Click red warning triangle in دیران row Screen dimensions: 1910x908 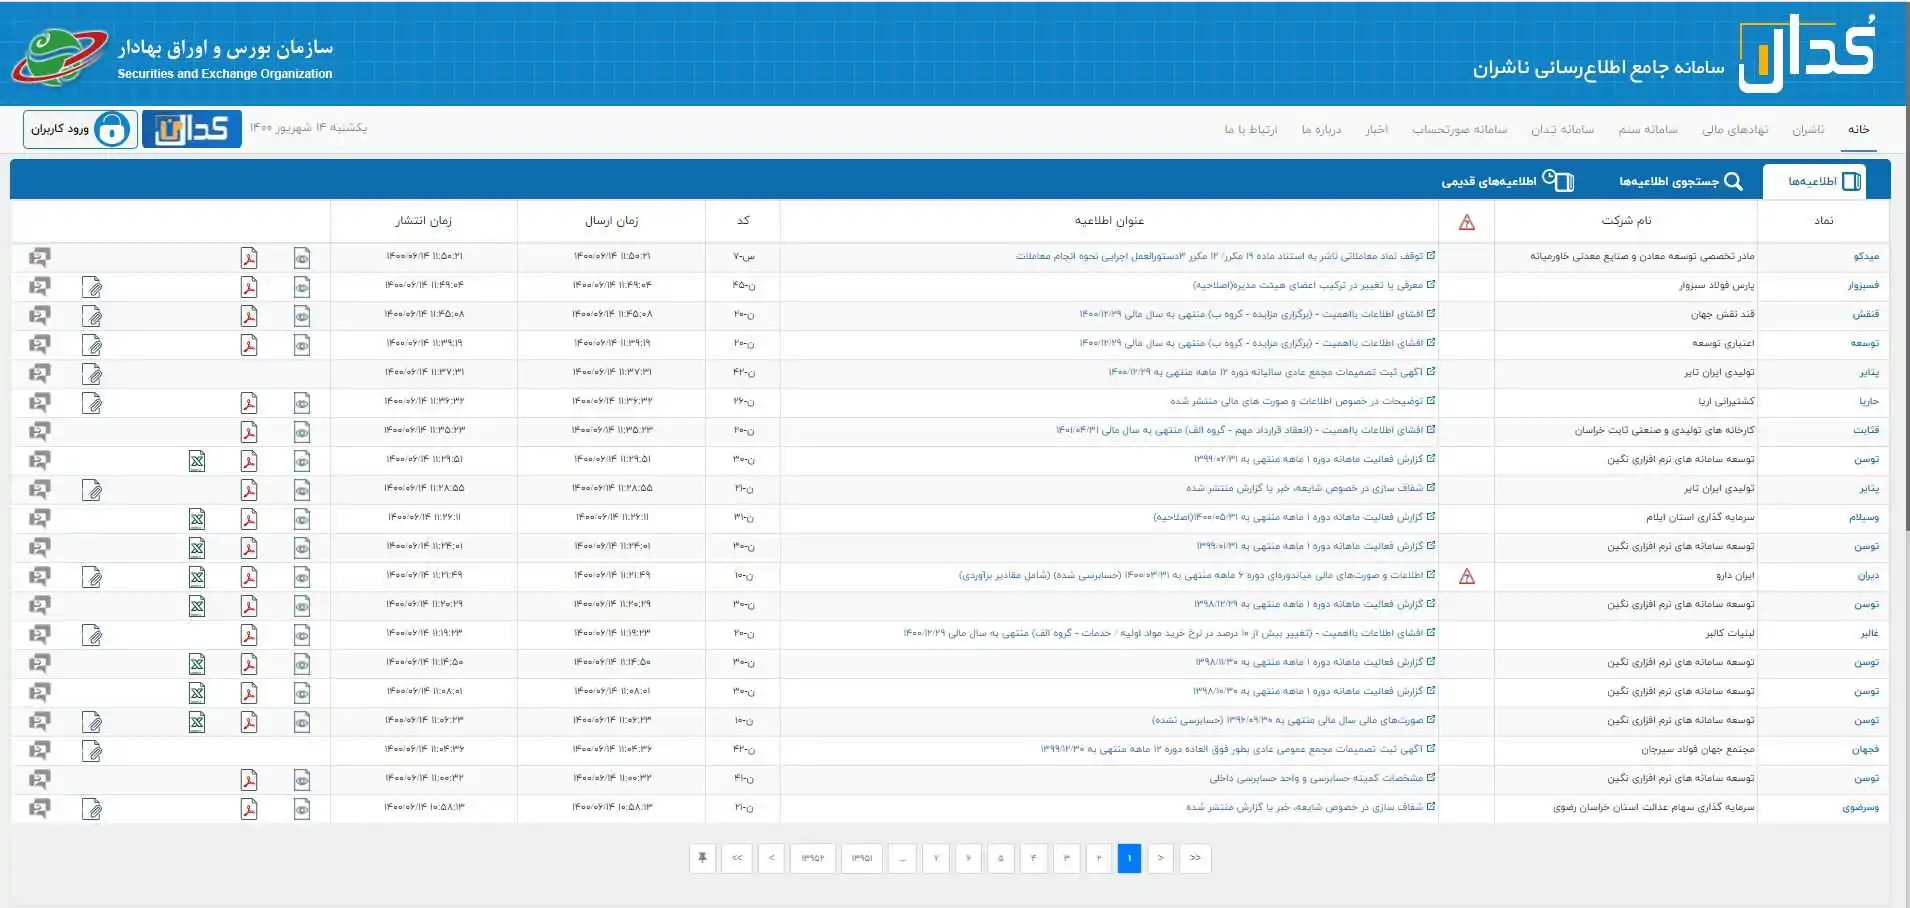pos(1467,576)
